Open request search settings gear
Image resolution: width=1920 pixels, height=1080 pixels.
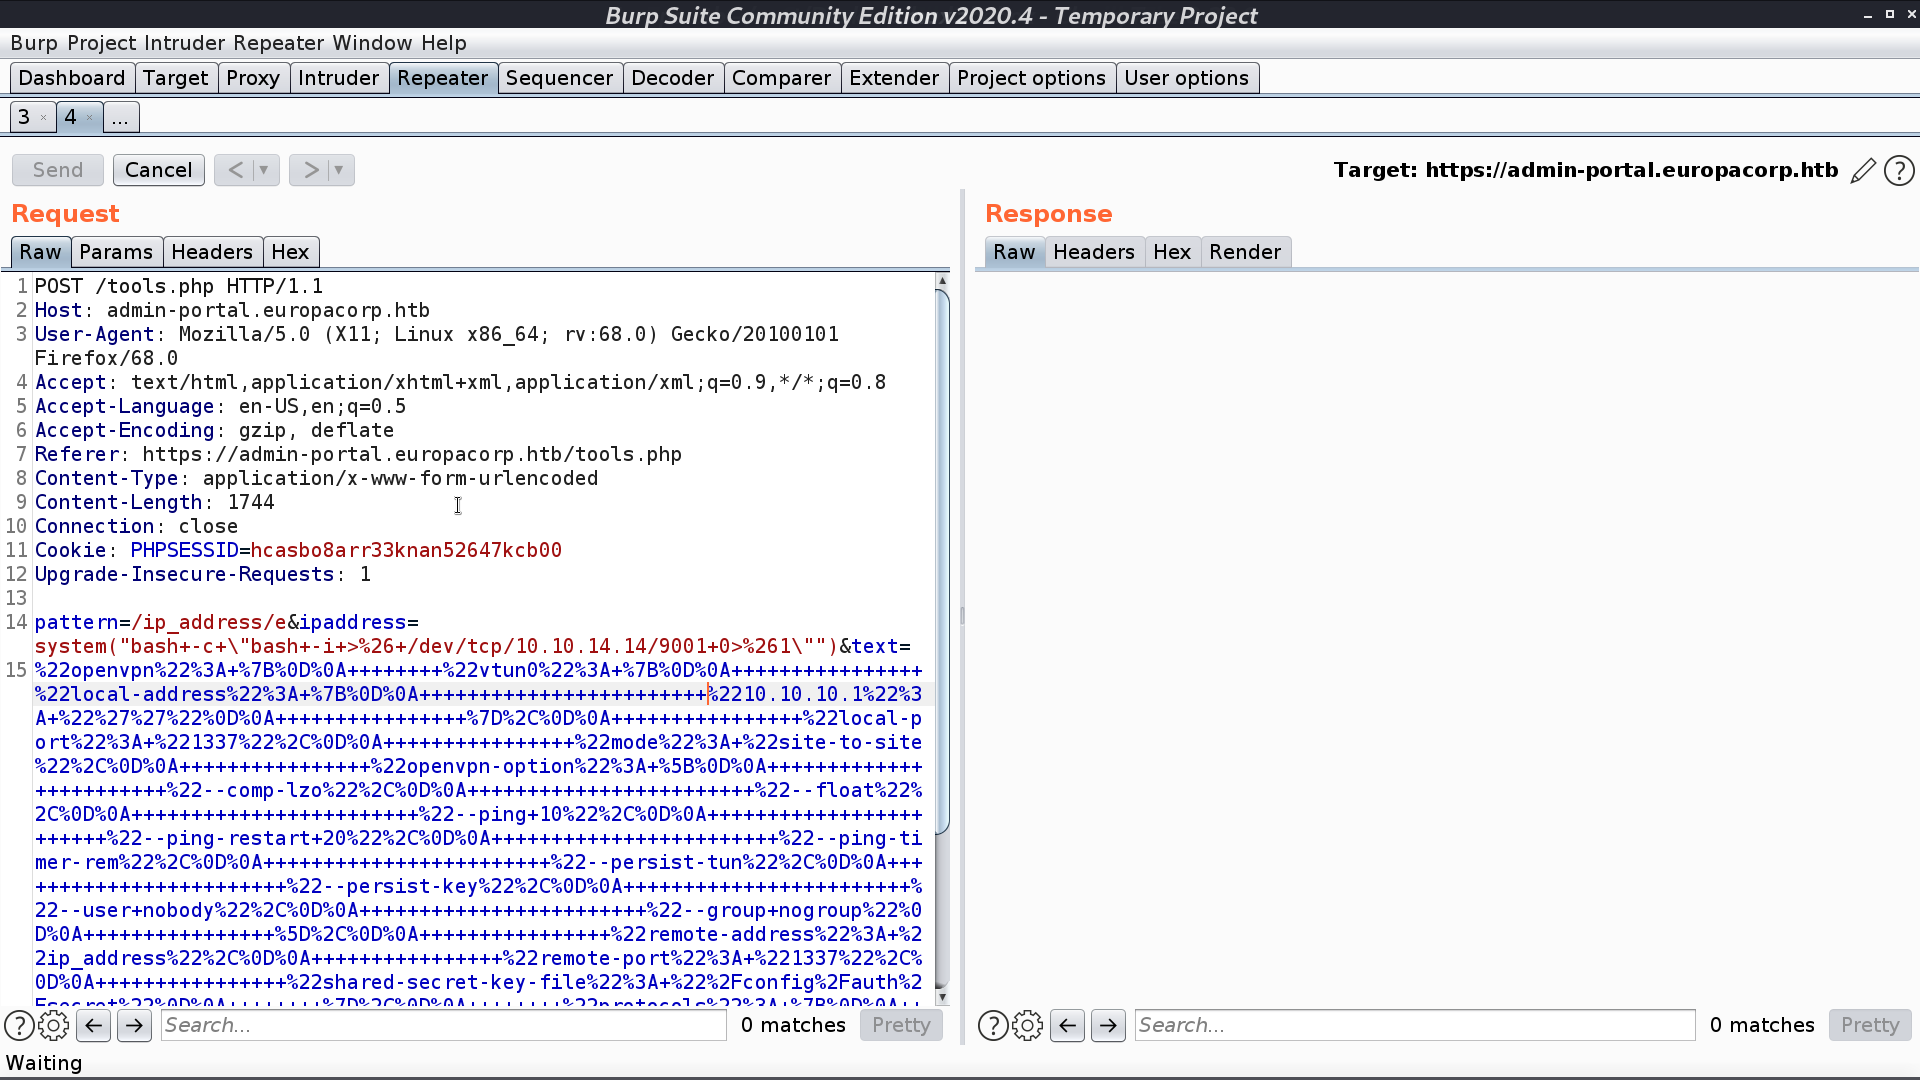[x=54, y=1025]
